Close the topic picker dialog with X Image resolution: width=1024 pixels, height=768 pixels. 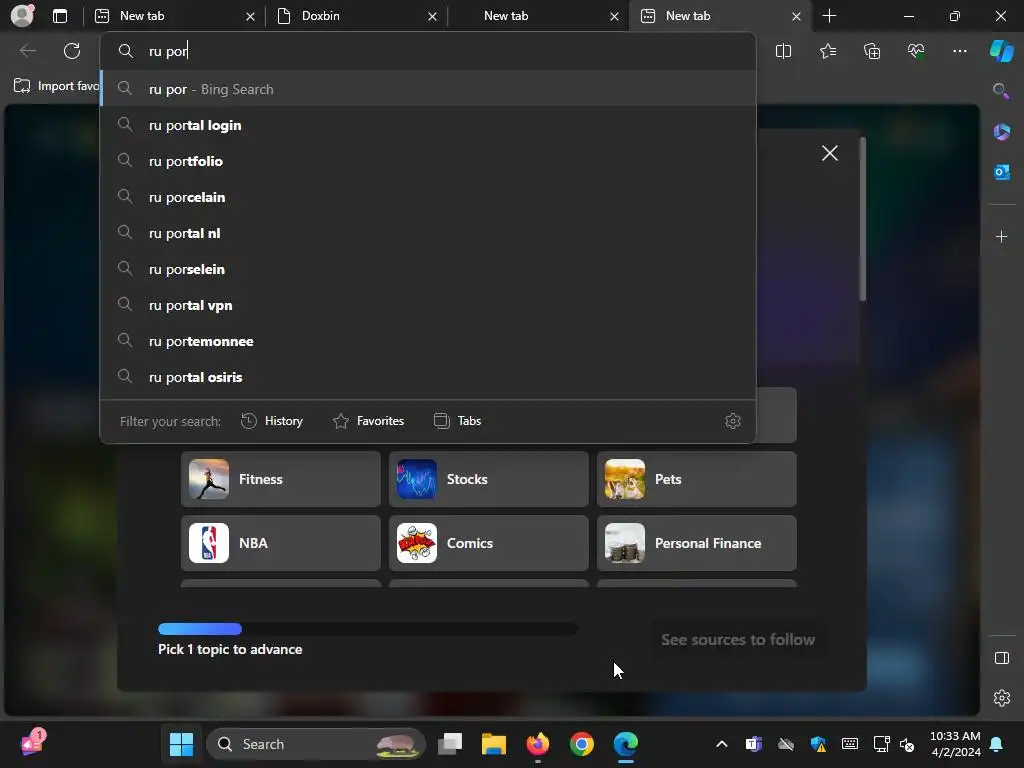(x=829, y=153)
